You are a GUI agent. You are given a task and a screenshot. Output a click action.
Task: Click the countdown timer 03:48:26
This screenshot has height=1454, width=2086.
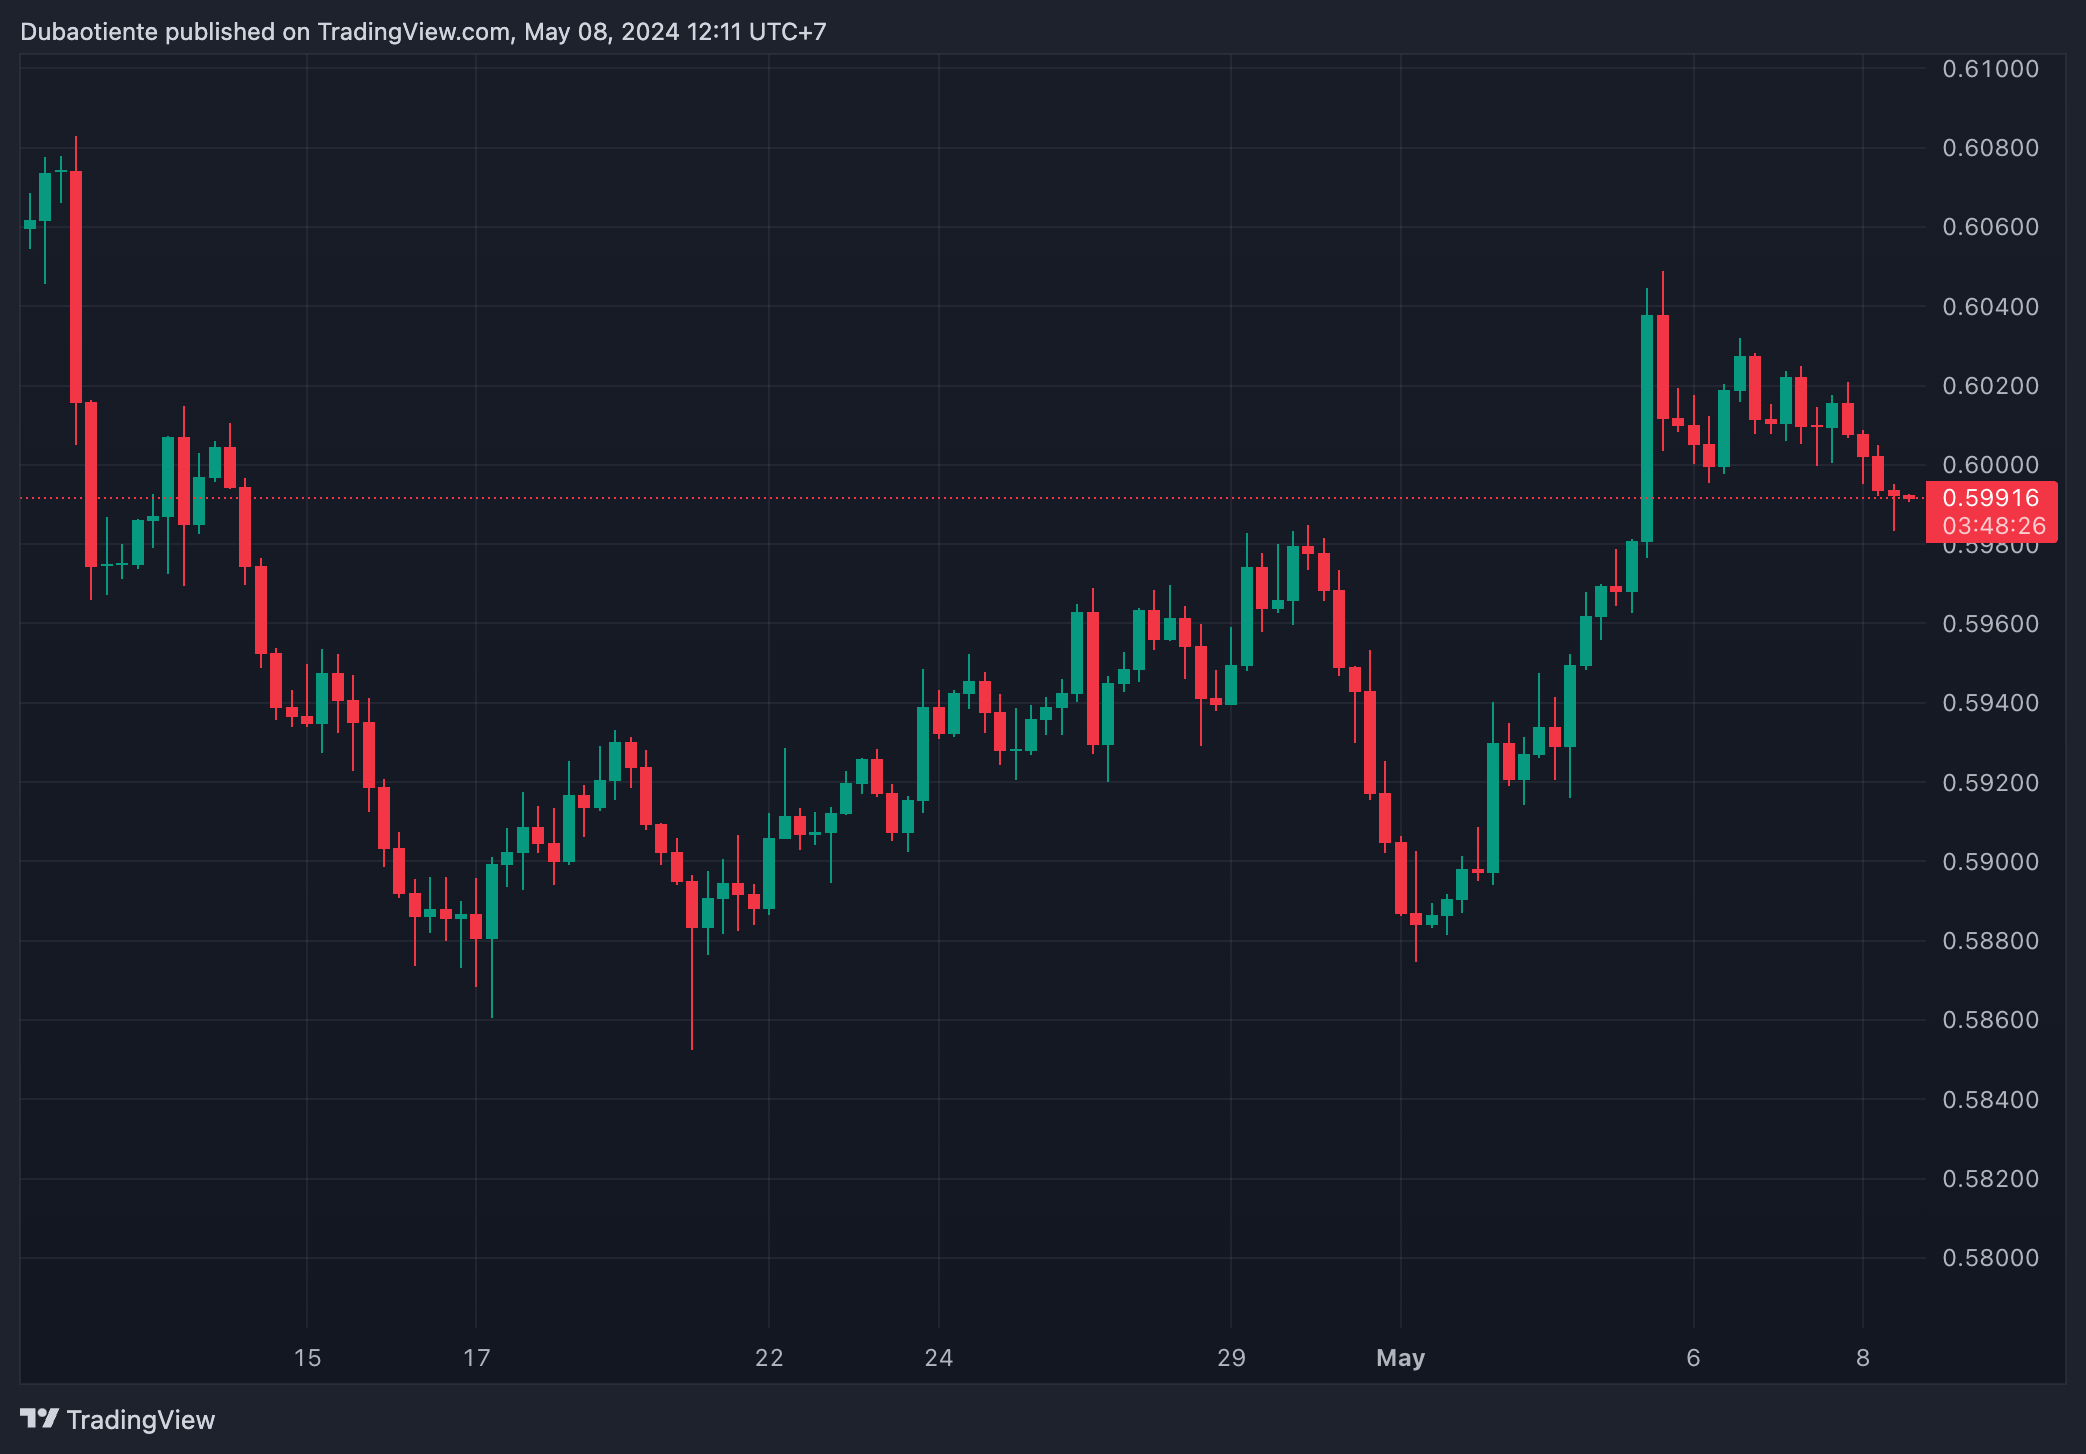pyautogui.click(x=1994, y=526)
